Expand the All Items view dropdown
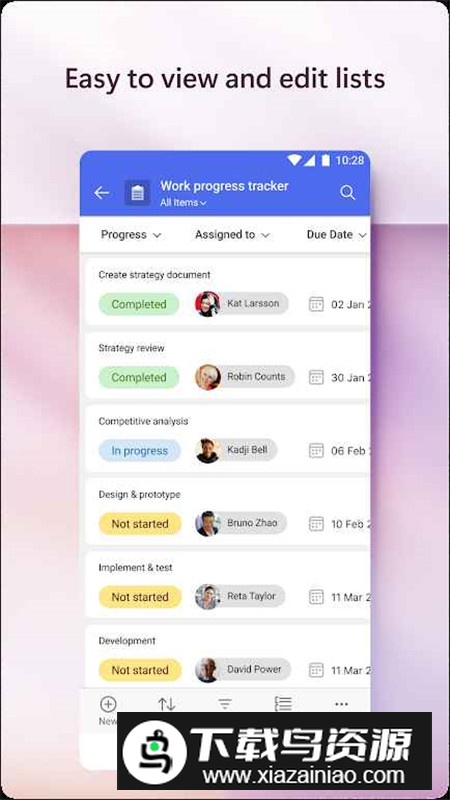The width and height of the screenshot is (450, 800). click(x=183, y=203)
